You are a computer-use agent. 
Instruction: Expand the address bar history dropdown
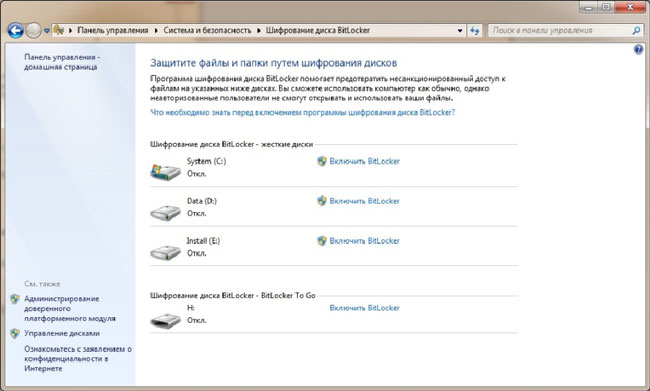[459, 31]
